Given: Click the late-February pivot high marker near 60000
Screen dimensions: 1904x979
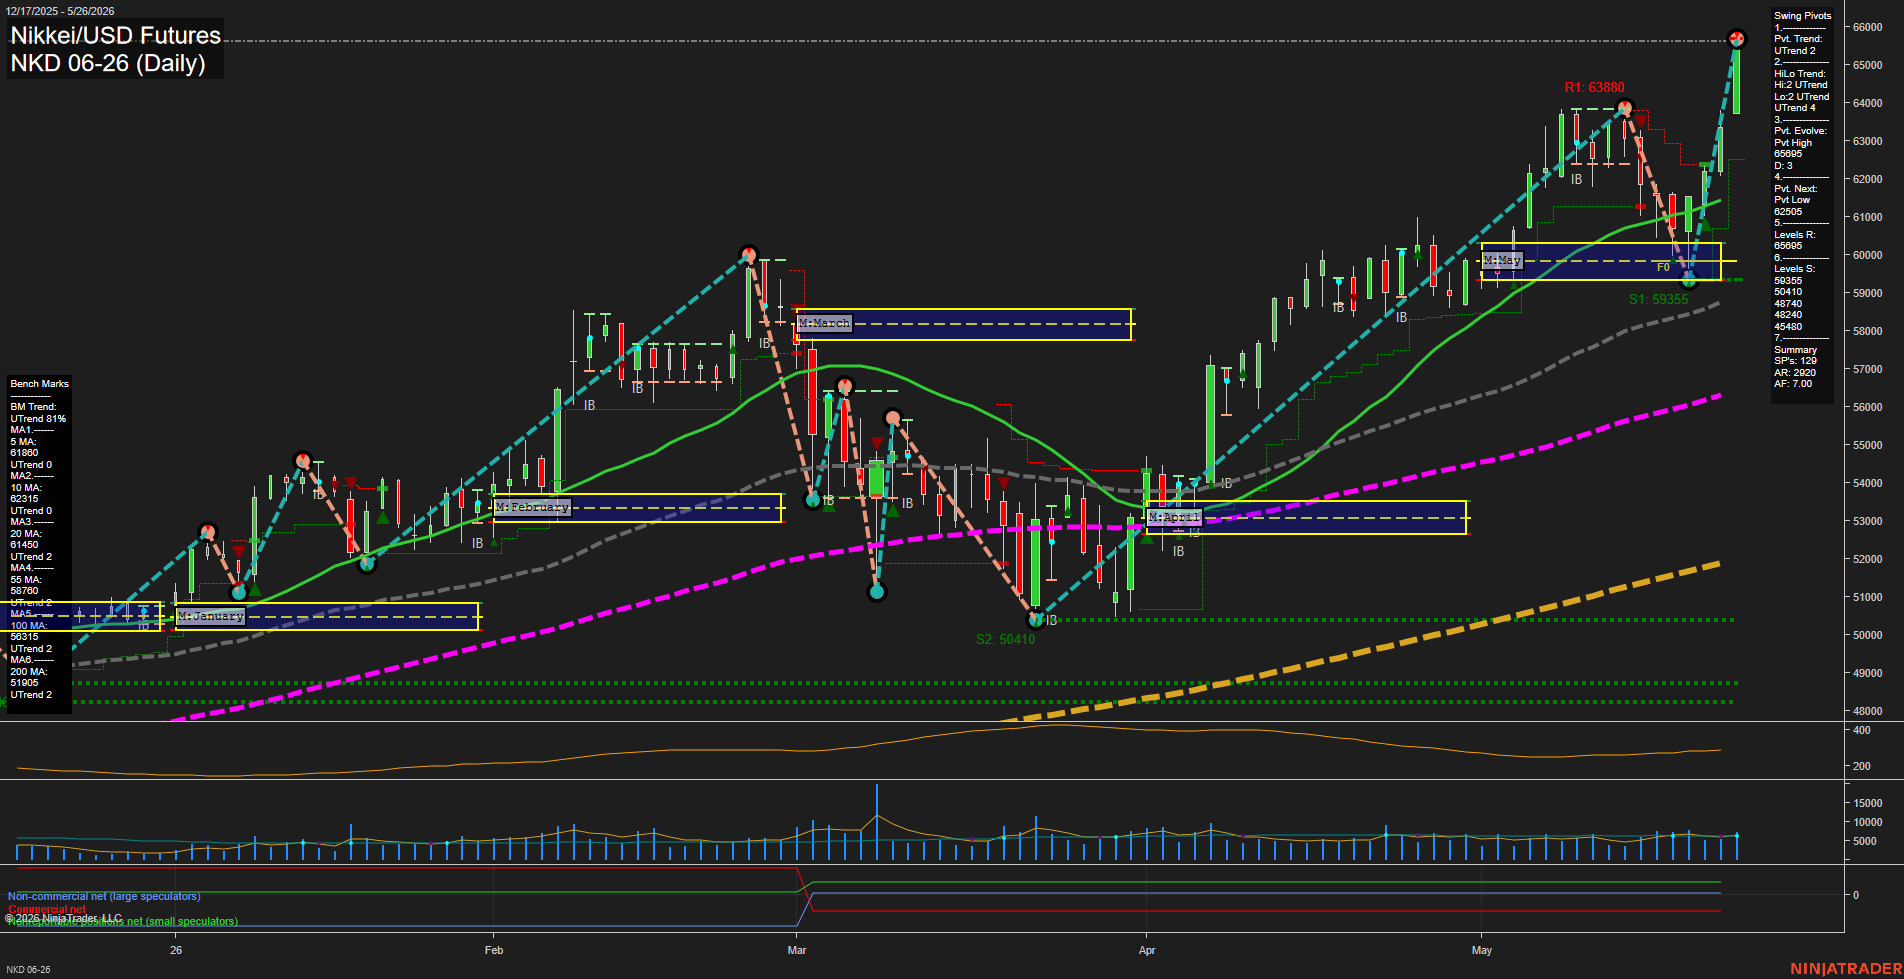Looking at the screenshot, I should click(x=748, y=254).
